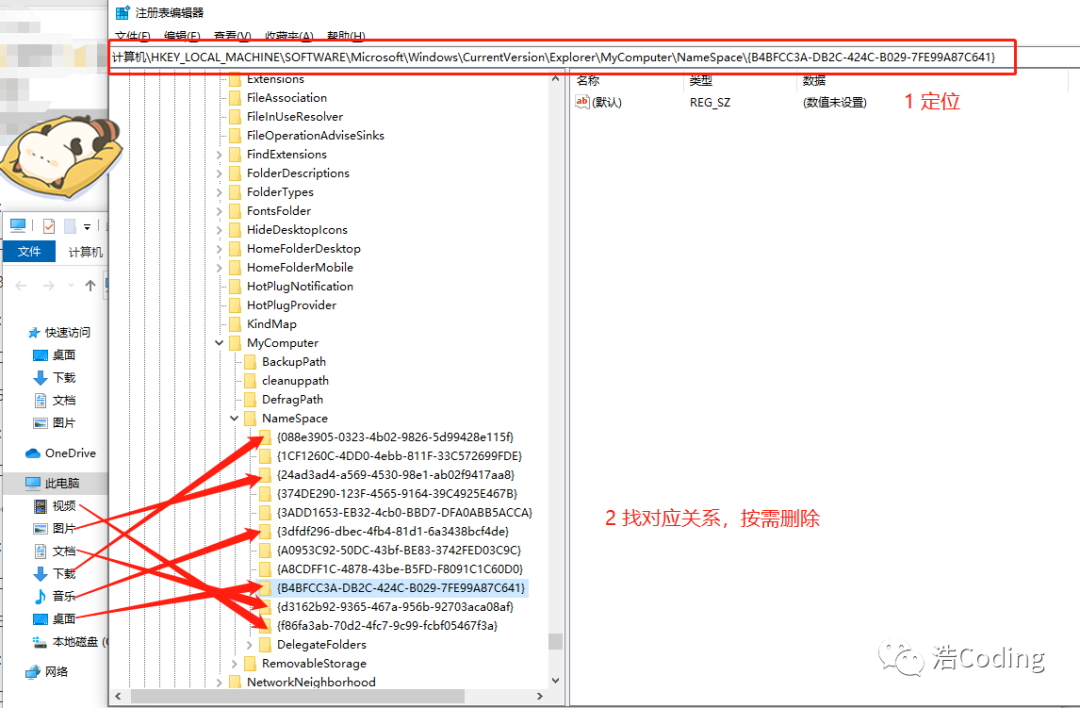Open the 编辑(E) menu
This screenshot has width=1080, height=708.
183,35
